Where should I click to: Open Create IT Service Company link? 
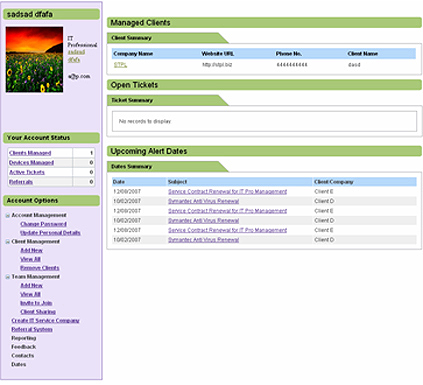(45, 320)
